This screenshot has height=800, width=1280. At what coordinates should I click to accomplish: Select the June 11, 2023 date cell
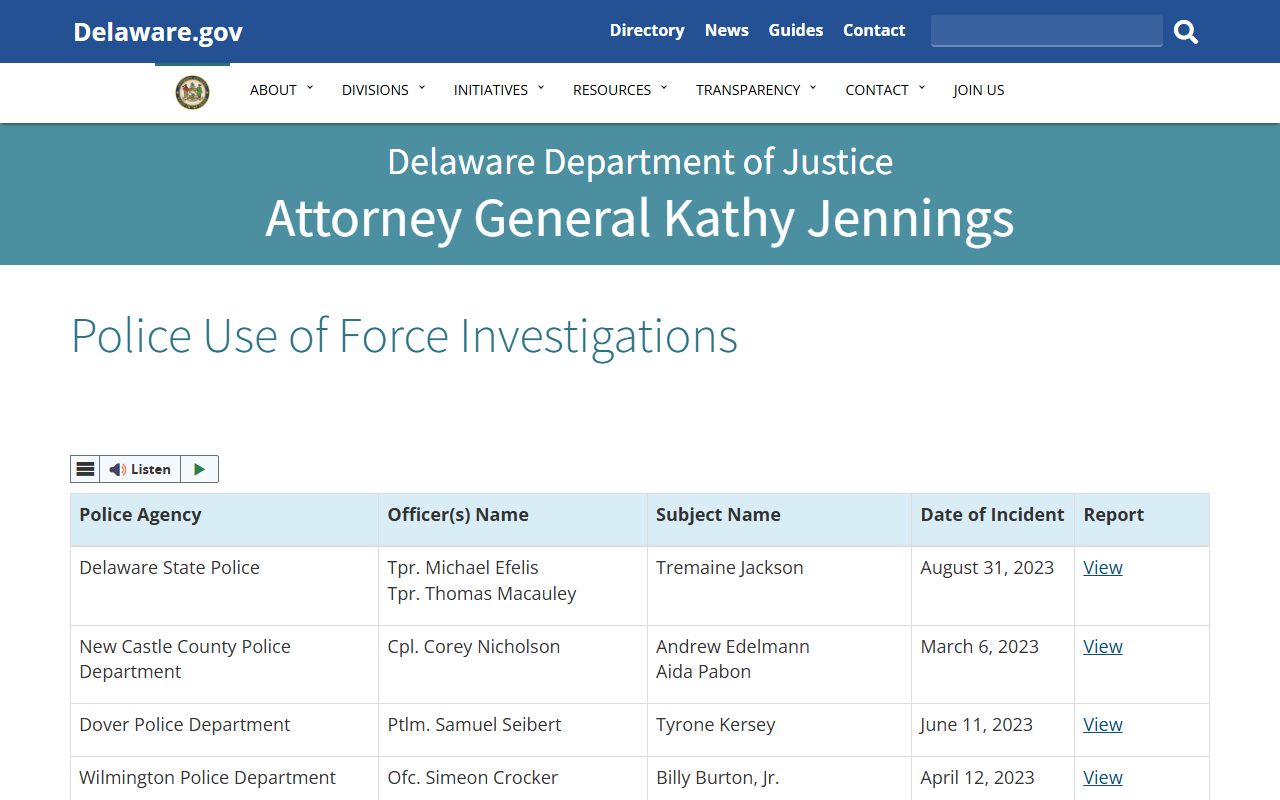(x=993, y=730)
